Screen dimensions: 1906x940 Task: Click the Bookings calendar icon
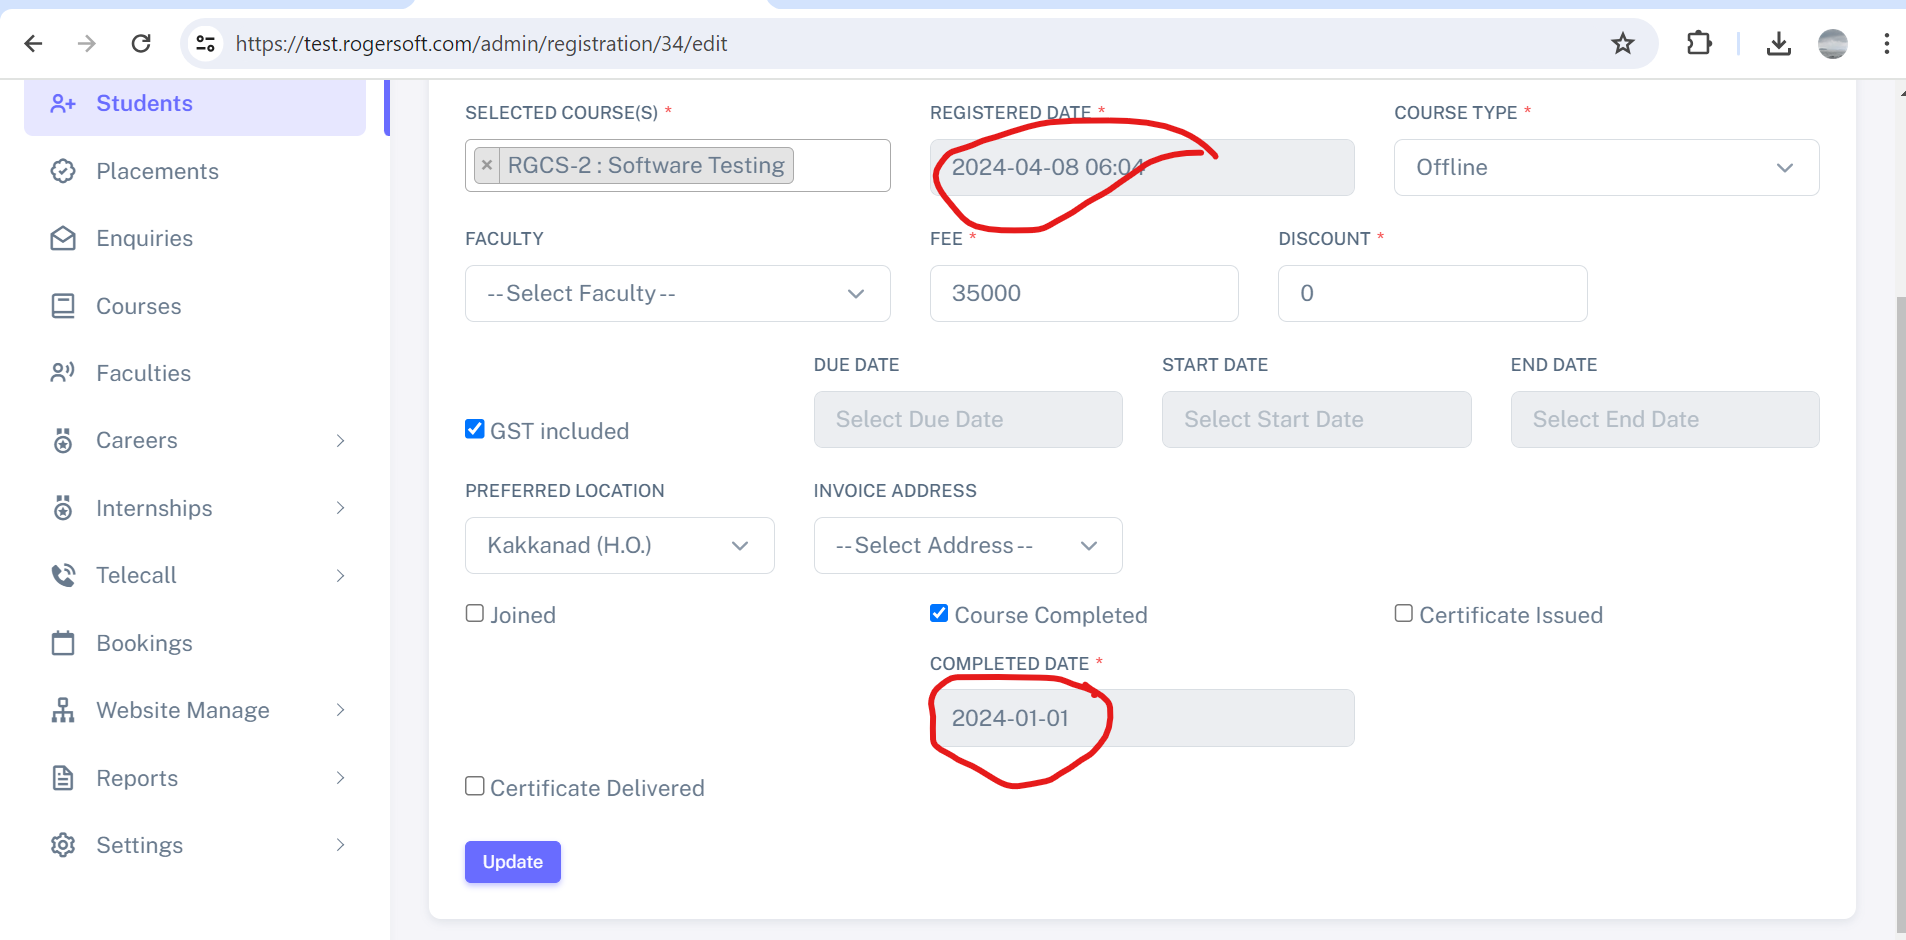point(63,643)
